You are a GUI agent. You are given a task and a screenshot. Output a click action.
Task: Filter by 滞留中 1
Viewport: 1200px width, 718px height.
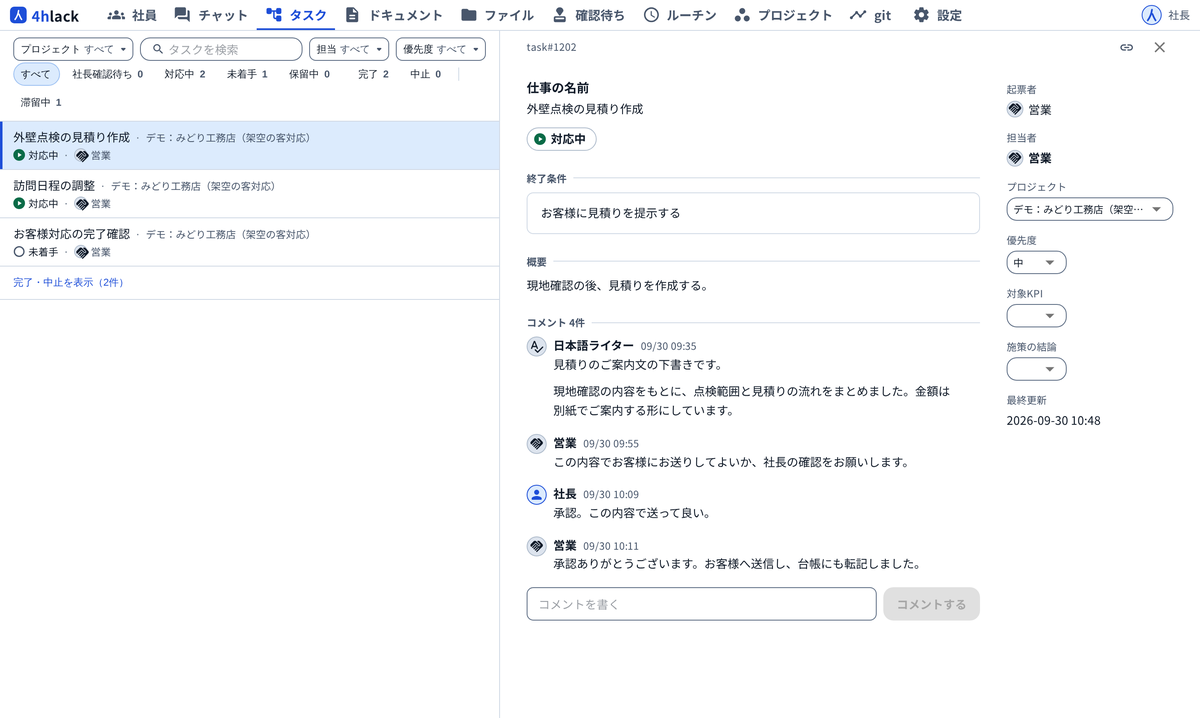[41, 102]
